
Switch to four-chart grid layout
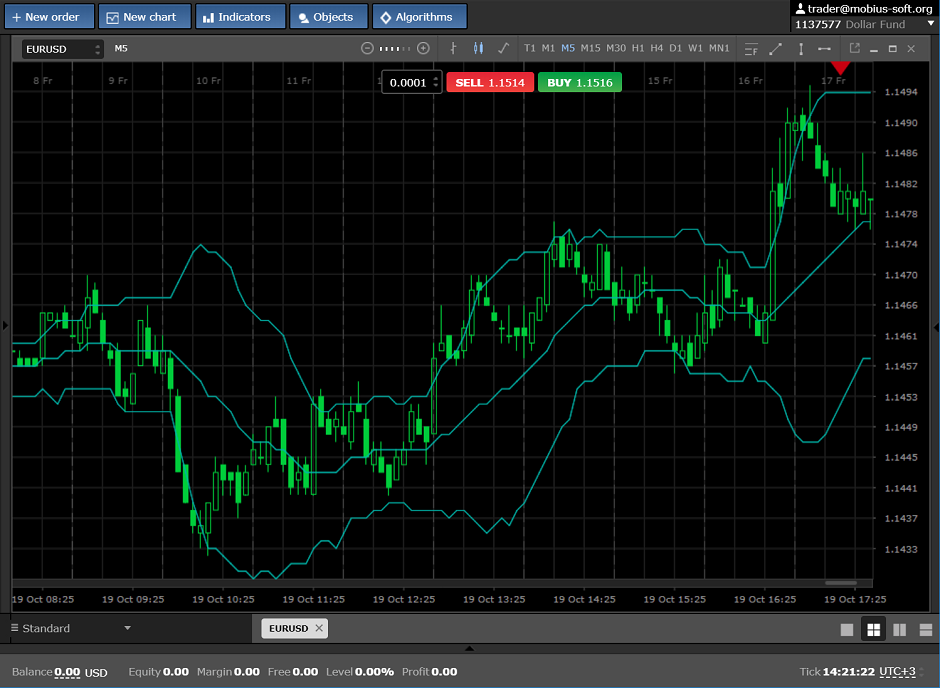click(873, 629)
